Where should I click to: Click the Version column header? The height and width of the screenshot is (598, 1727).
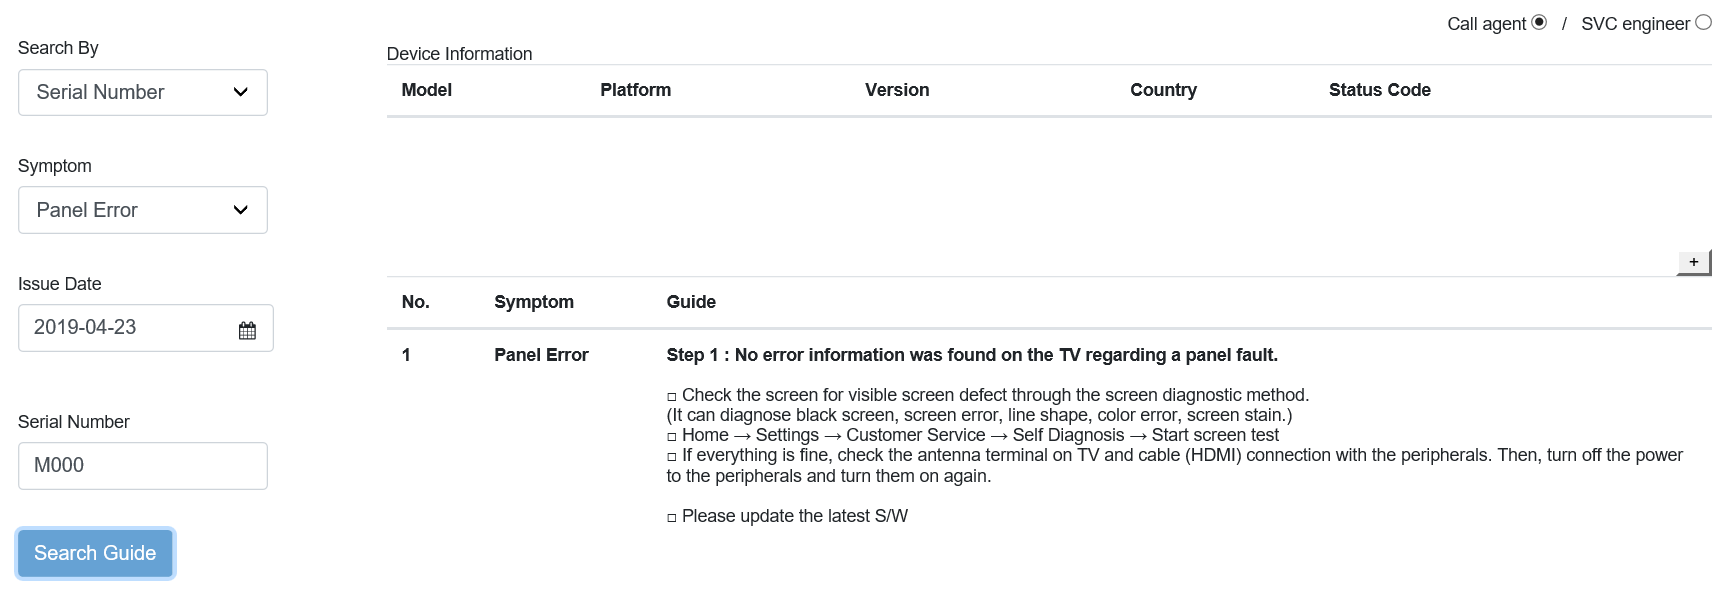point(897,90)
